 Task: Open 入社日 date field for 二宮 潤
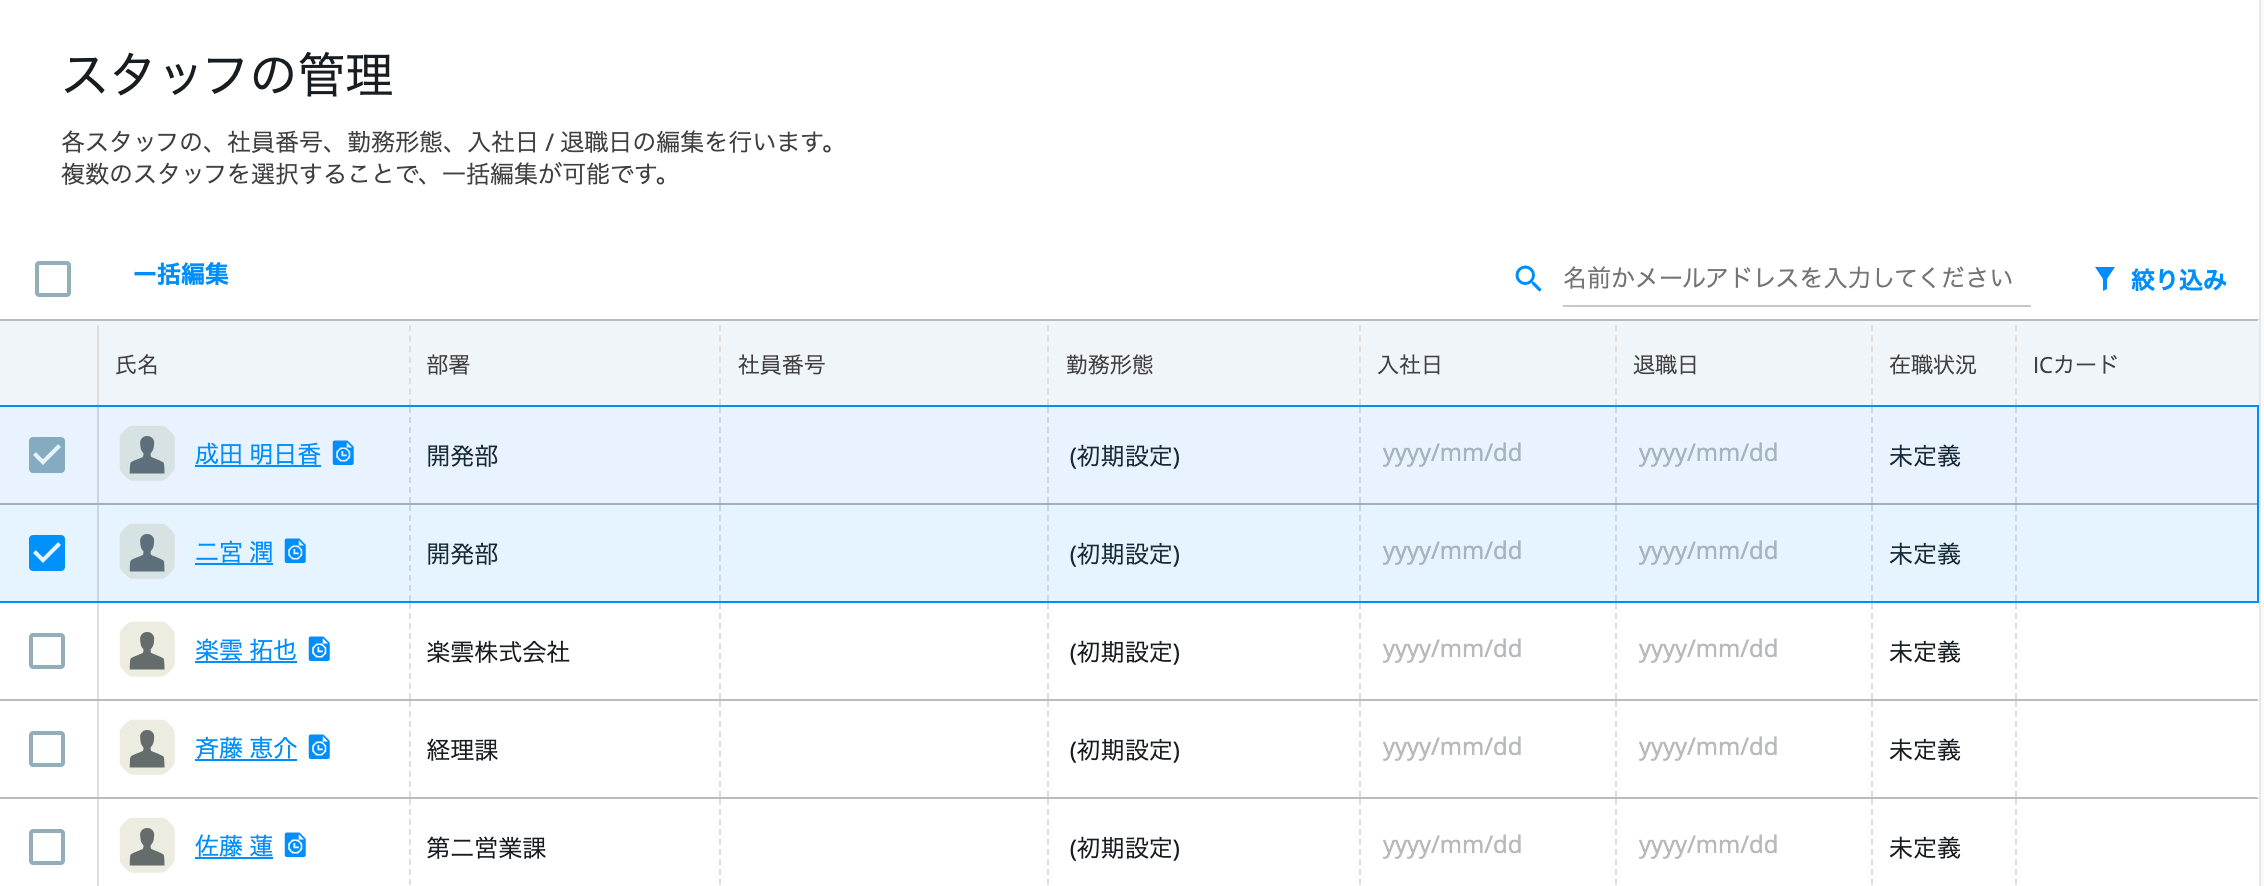(1452, 552)
